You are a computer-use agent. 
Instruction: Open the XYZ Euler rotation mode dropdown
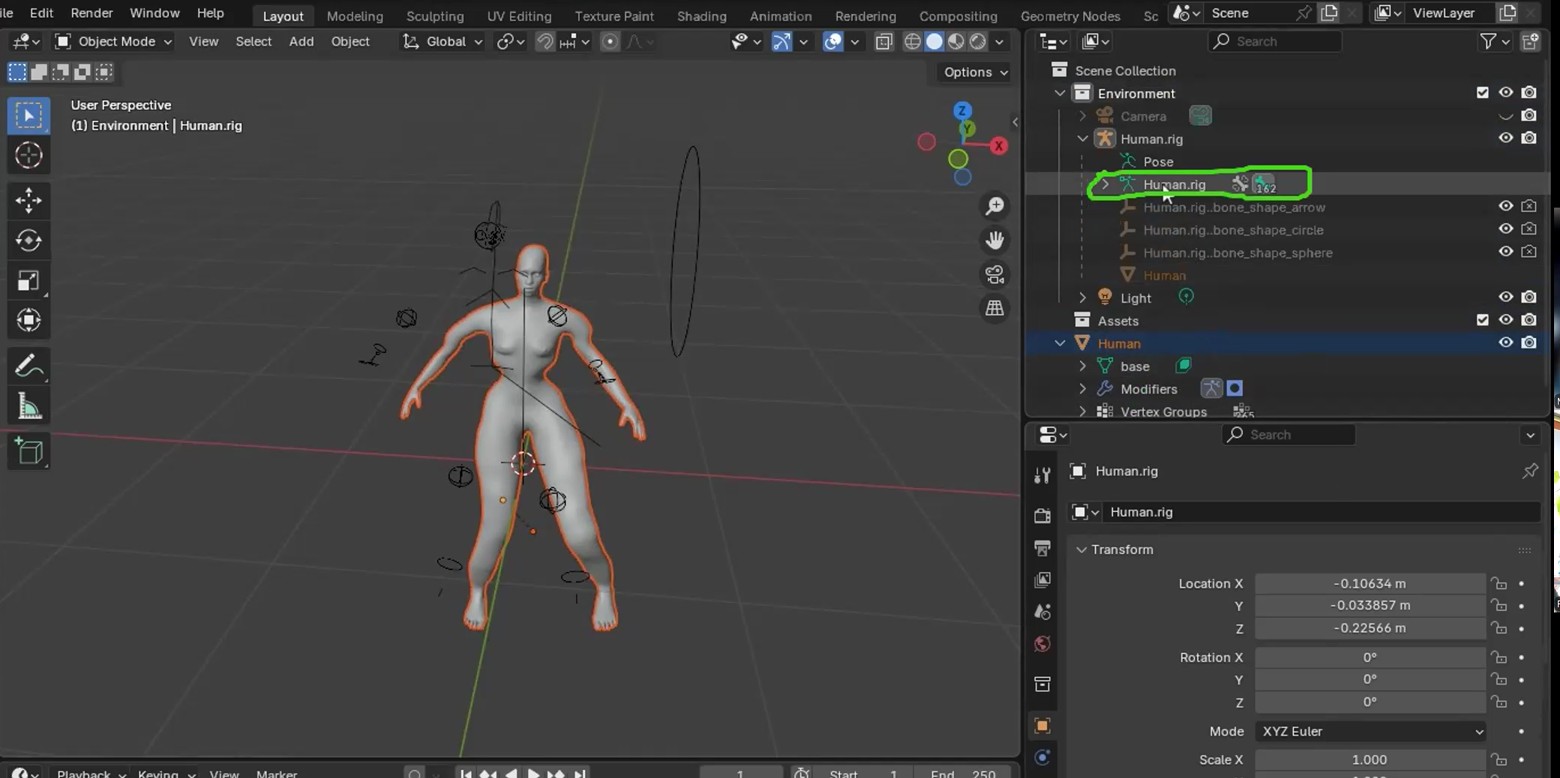pos(1370,731)
